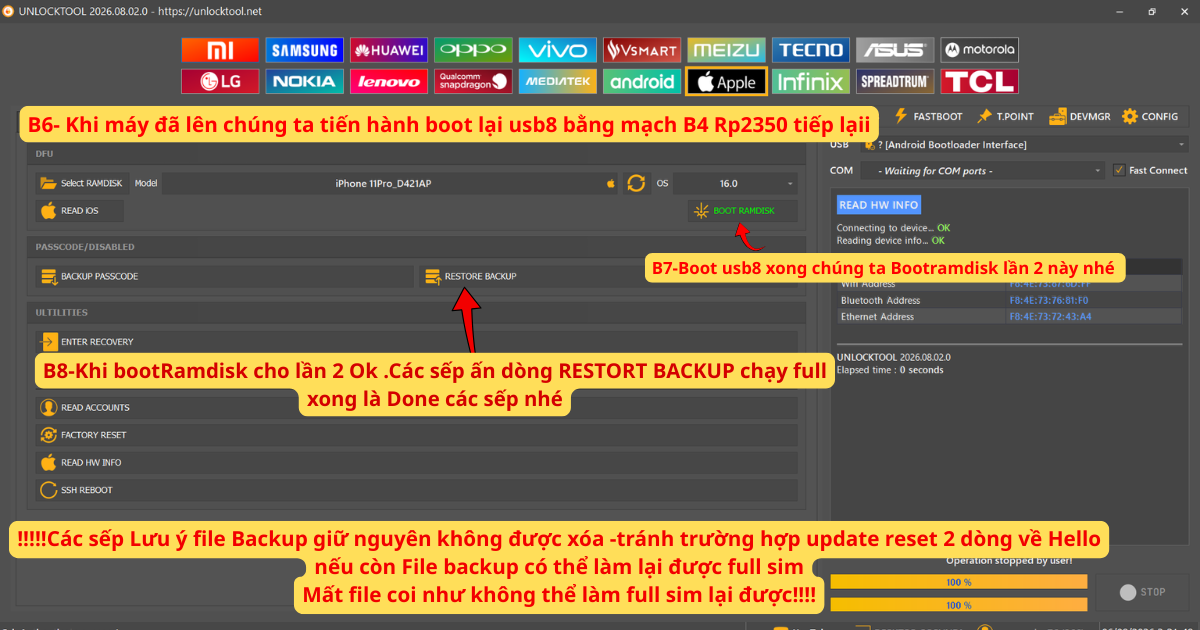Select the Apple brand logo

(x=727, y=81)
